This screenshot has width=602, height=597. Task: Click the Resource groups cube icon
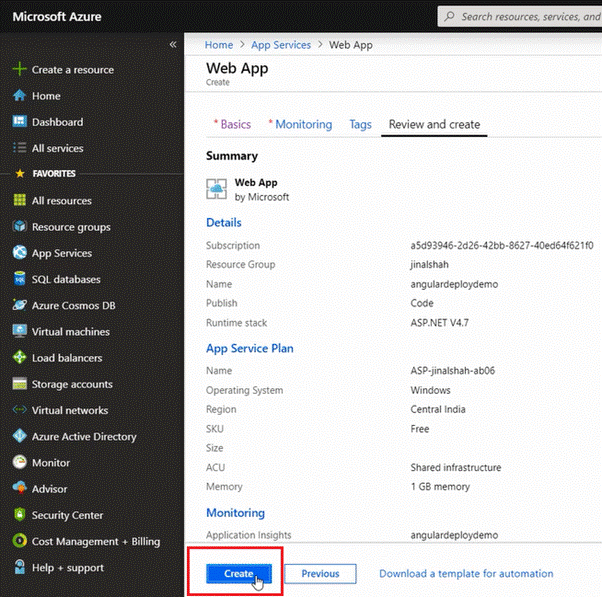pos(20,227)
